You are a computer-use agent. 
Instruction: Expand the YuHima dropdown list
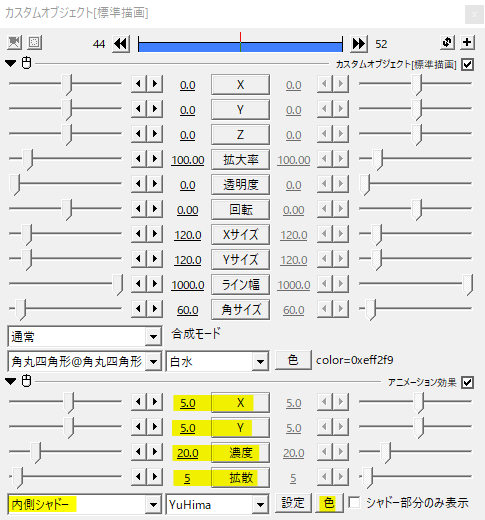point(217,504)
